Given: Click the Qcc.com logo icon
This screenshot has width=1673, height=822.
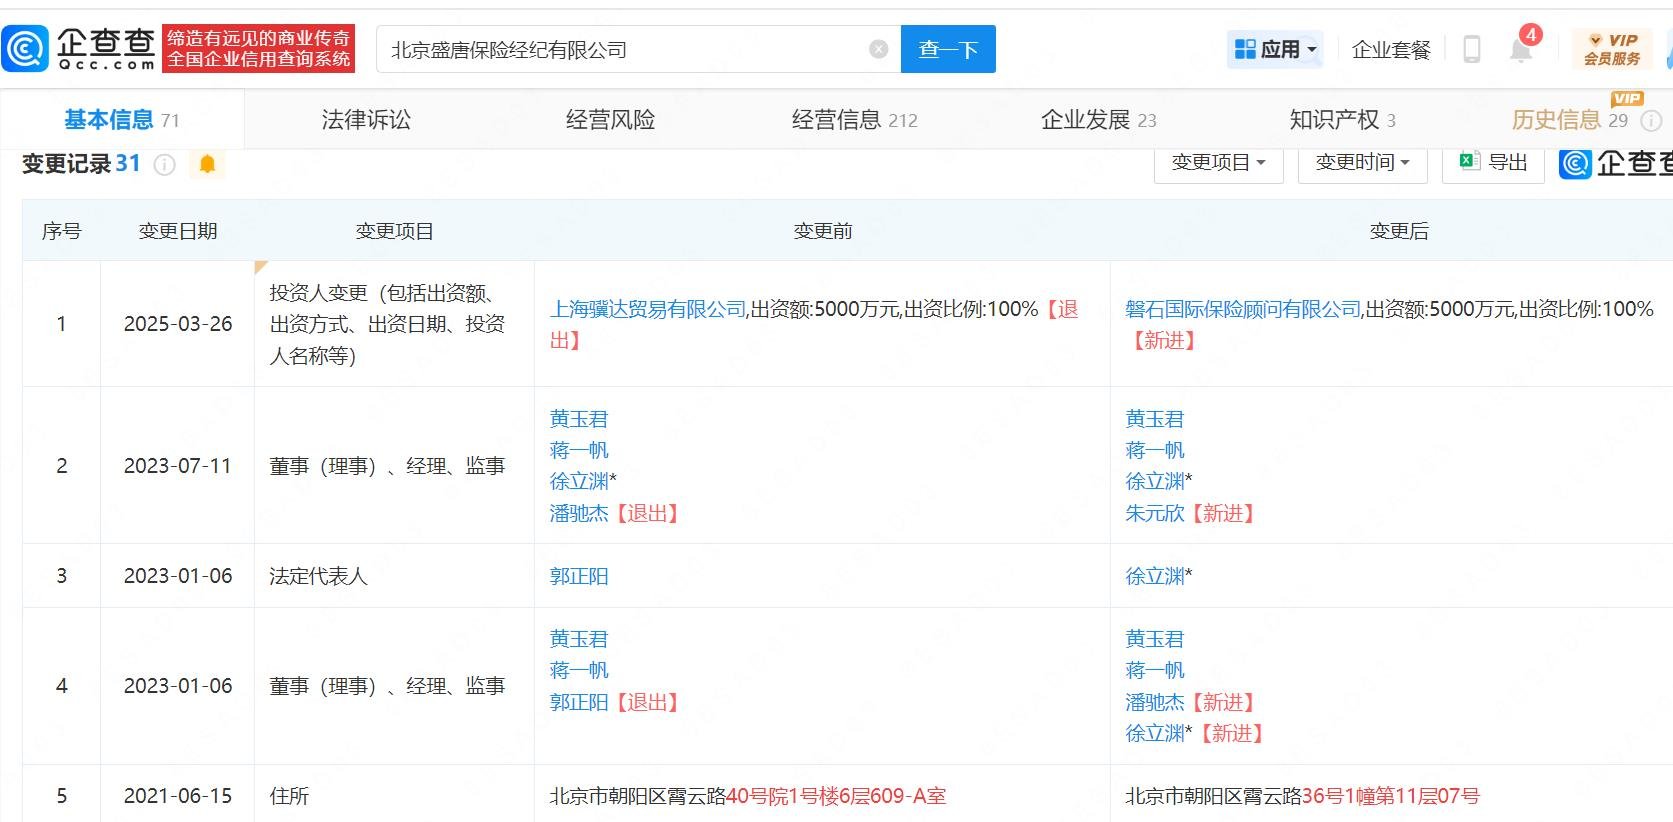Looking at the screenshot, I should tap(25, 49).
